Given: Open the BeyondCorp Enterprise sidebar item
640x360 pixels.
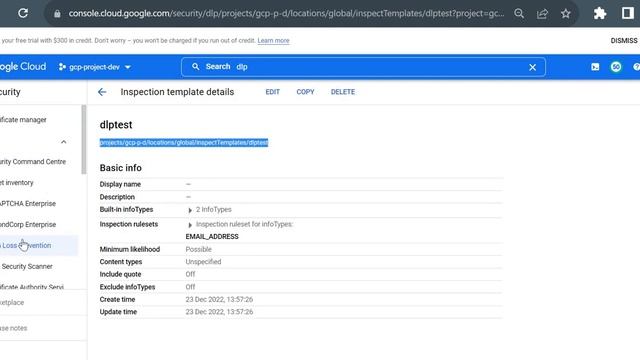Looking at the screenshot, I should tap(28, 224).
